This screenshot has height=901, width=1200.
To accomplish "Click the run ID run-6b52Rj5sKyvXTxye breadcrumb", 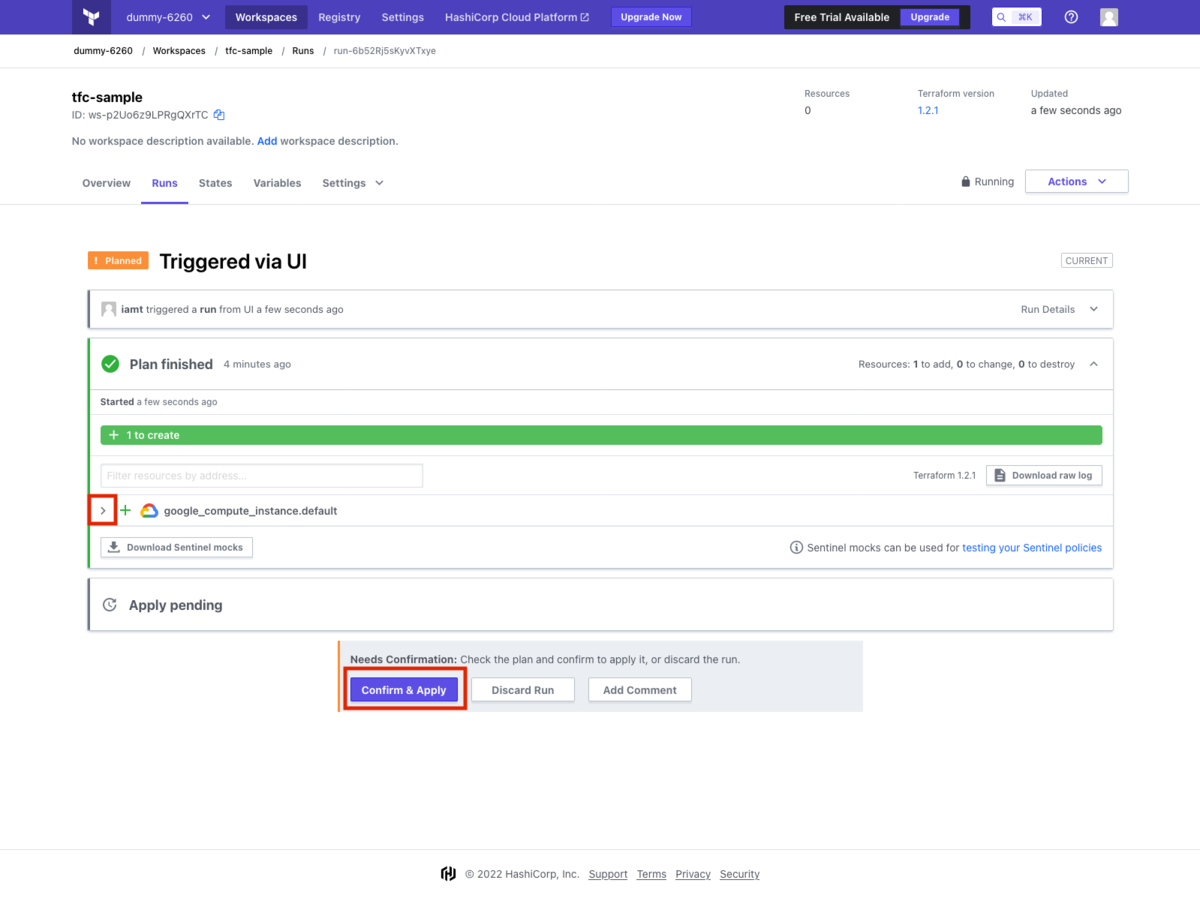I will pyautogui.click(x=385, y=51).
